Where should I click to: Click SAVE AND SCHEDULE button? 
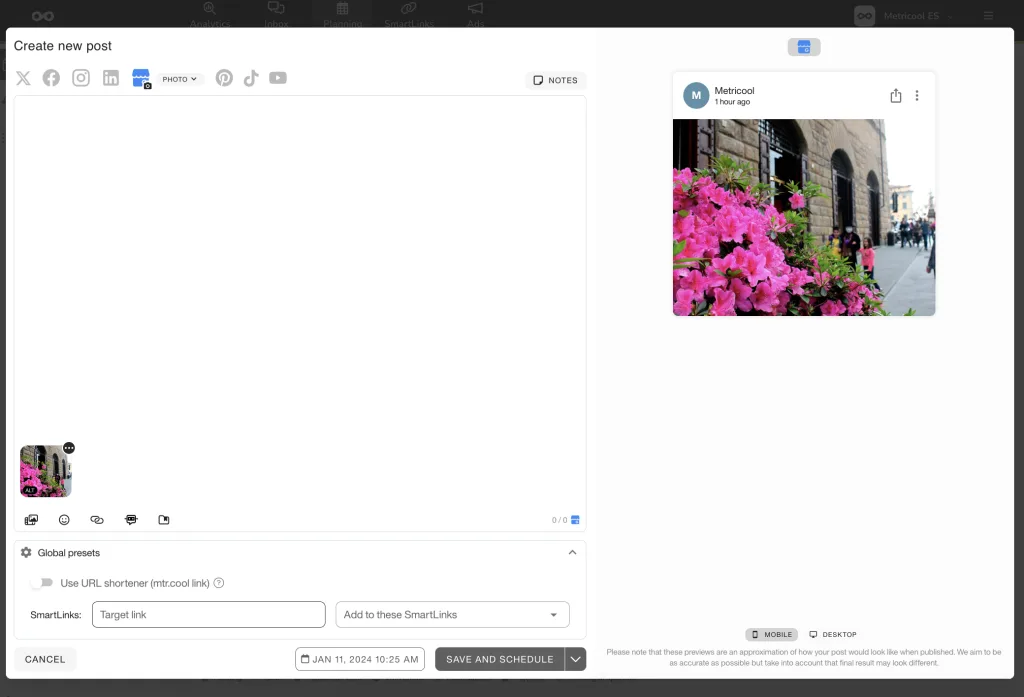pyautogui.click(x=500, y=659)
